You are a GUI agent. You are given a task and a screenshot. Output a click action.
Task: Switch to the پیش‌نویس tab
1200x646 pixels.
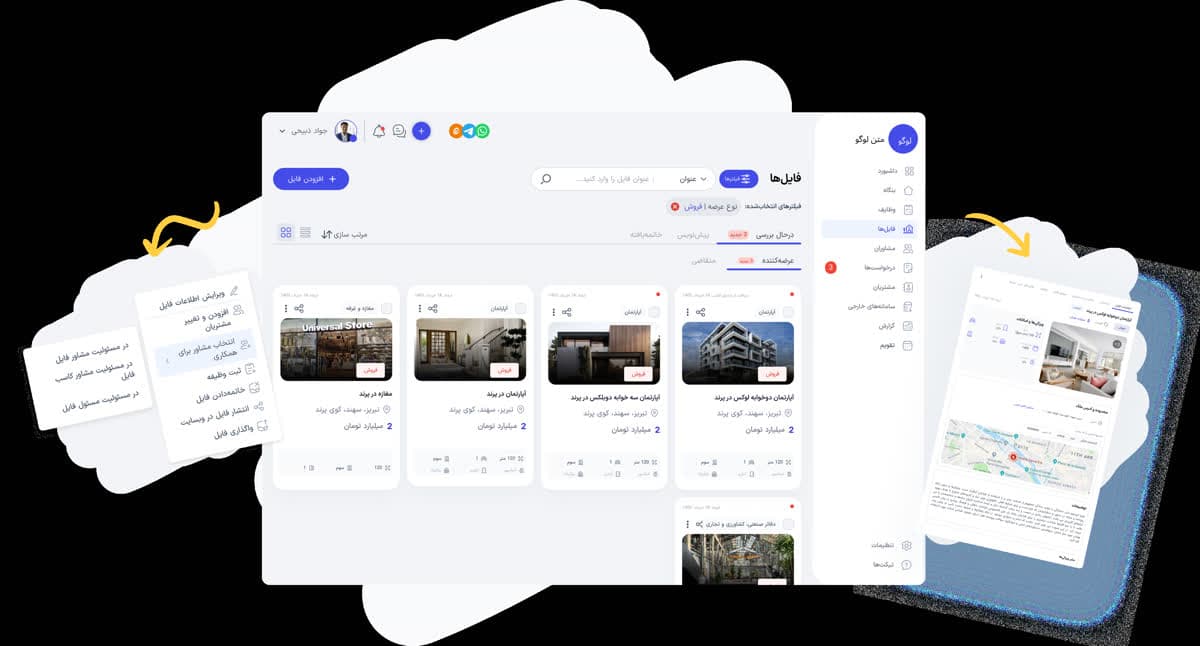tap(694, 234)
